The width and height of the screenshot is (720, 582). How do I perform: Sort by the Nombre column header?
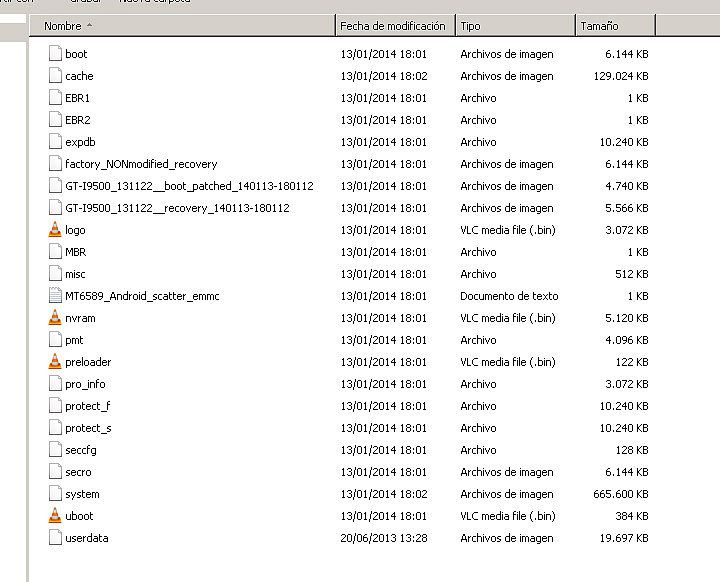[x=182, y=26]
